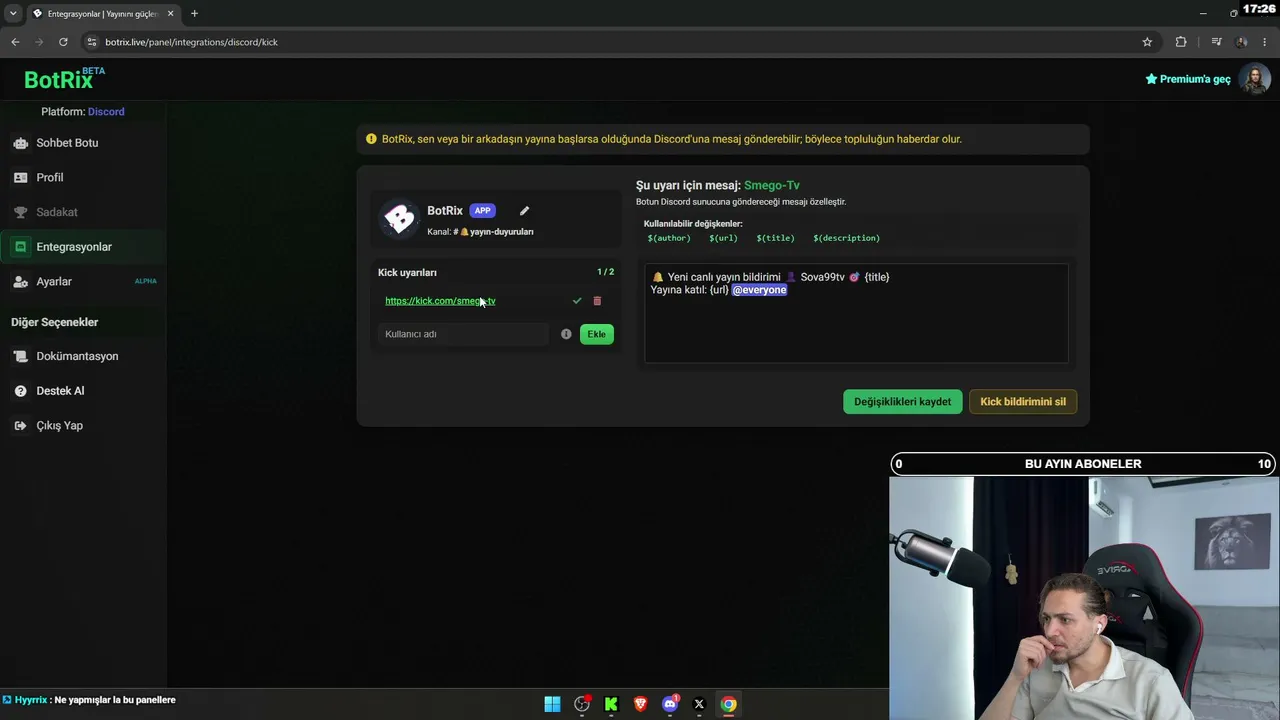Close the Entegrasyonlar browser tab
The width and height of the screenshot is (1280, 720).
(x=171, y=14)
